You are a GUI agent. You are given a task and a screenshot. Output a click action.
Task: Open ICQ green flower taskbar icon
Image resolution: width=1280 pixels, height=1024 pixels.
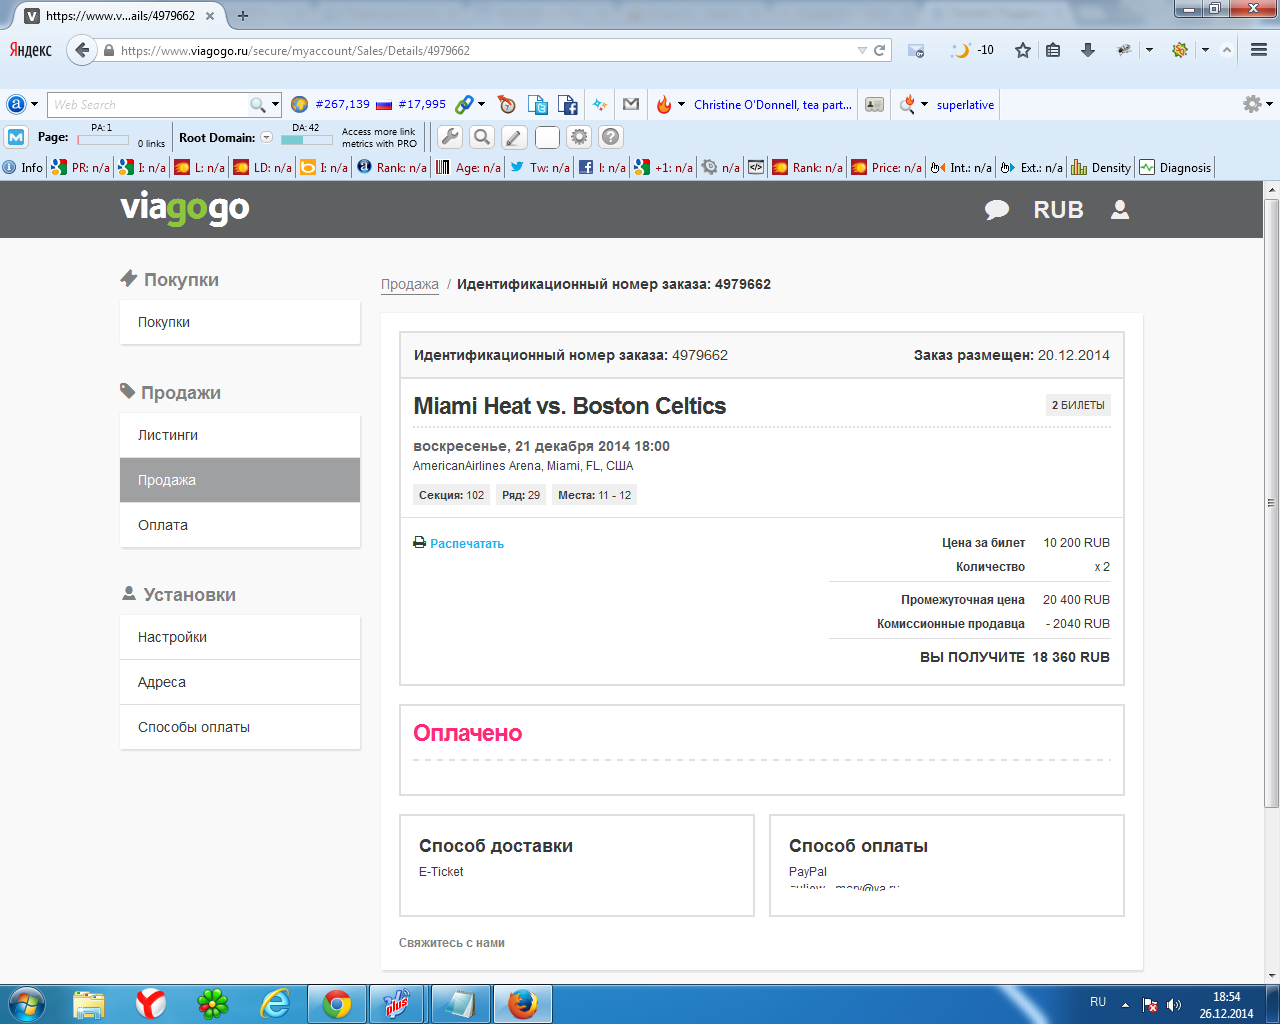coord(213,1004)
